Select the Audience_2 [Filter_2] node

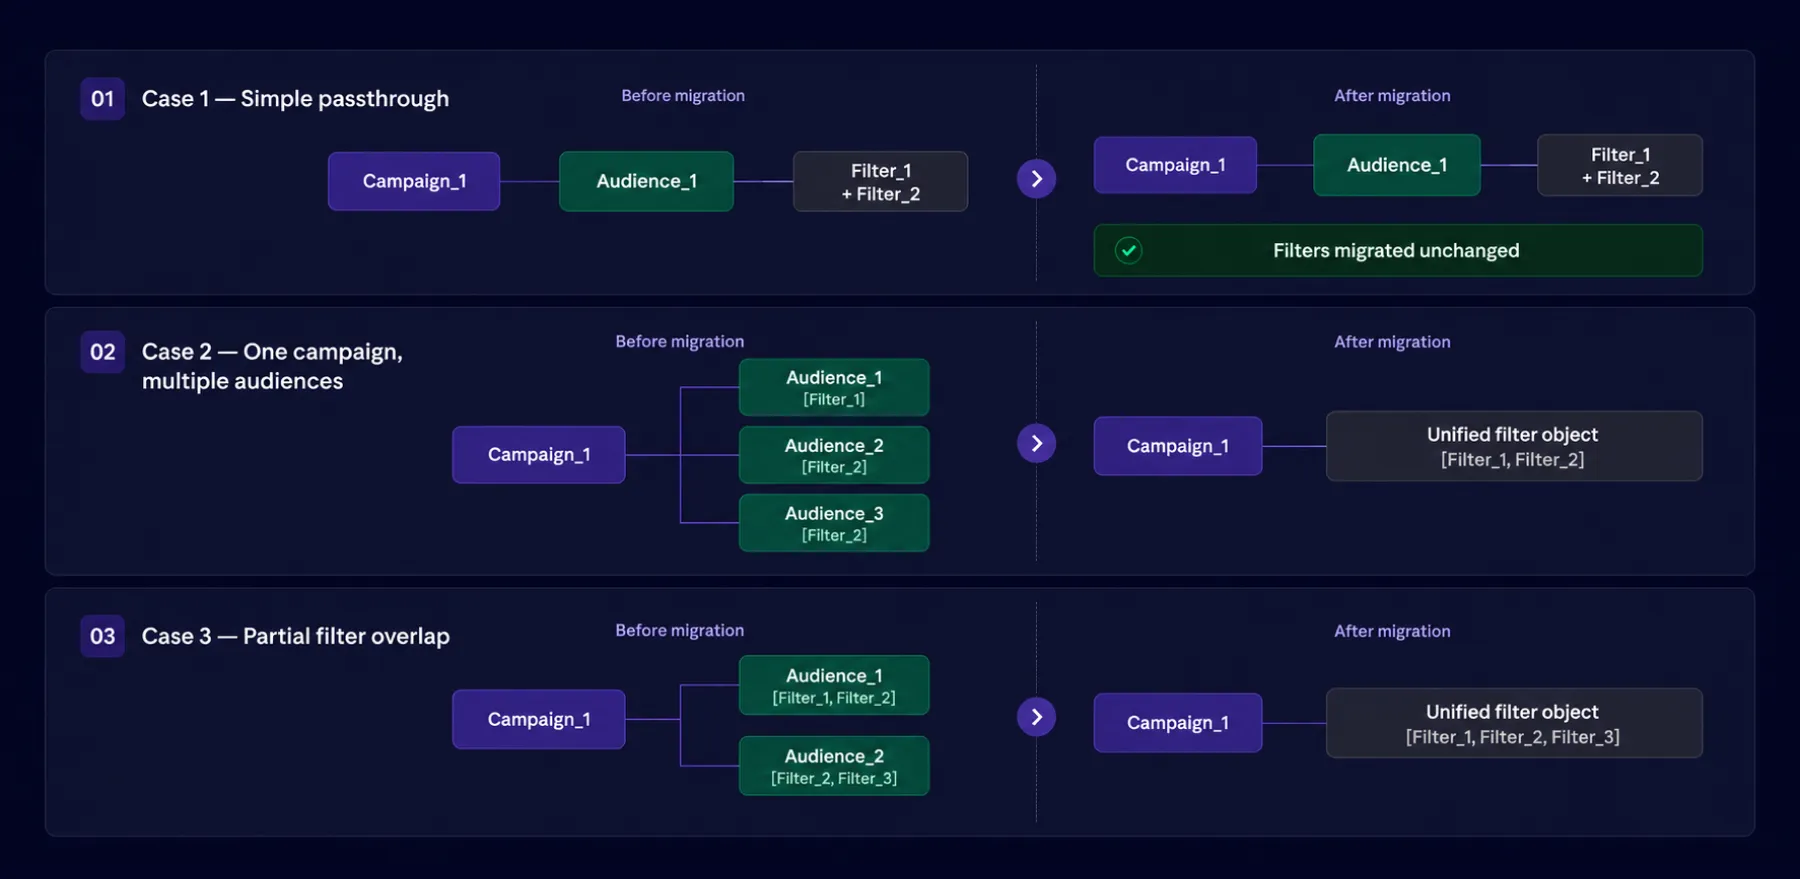[x=834, y=455]
